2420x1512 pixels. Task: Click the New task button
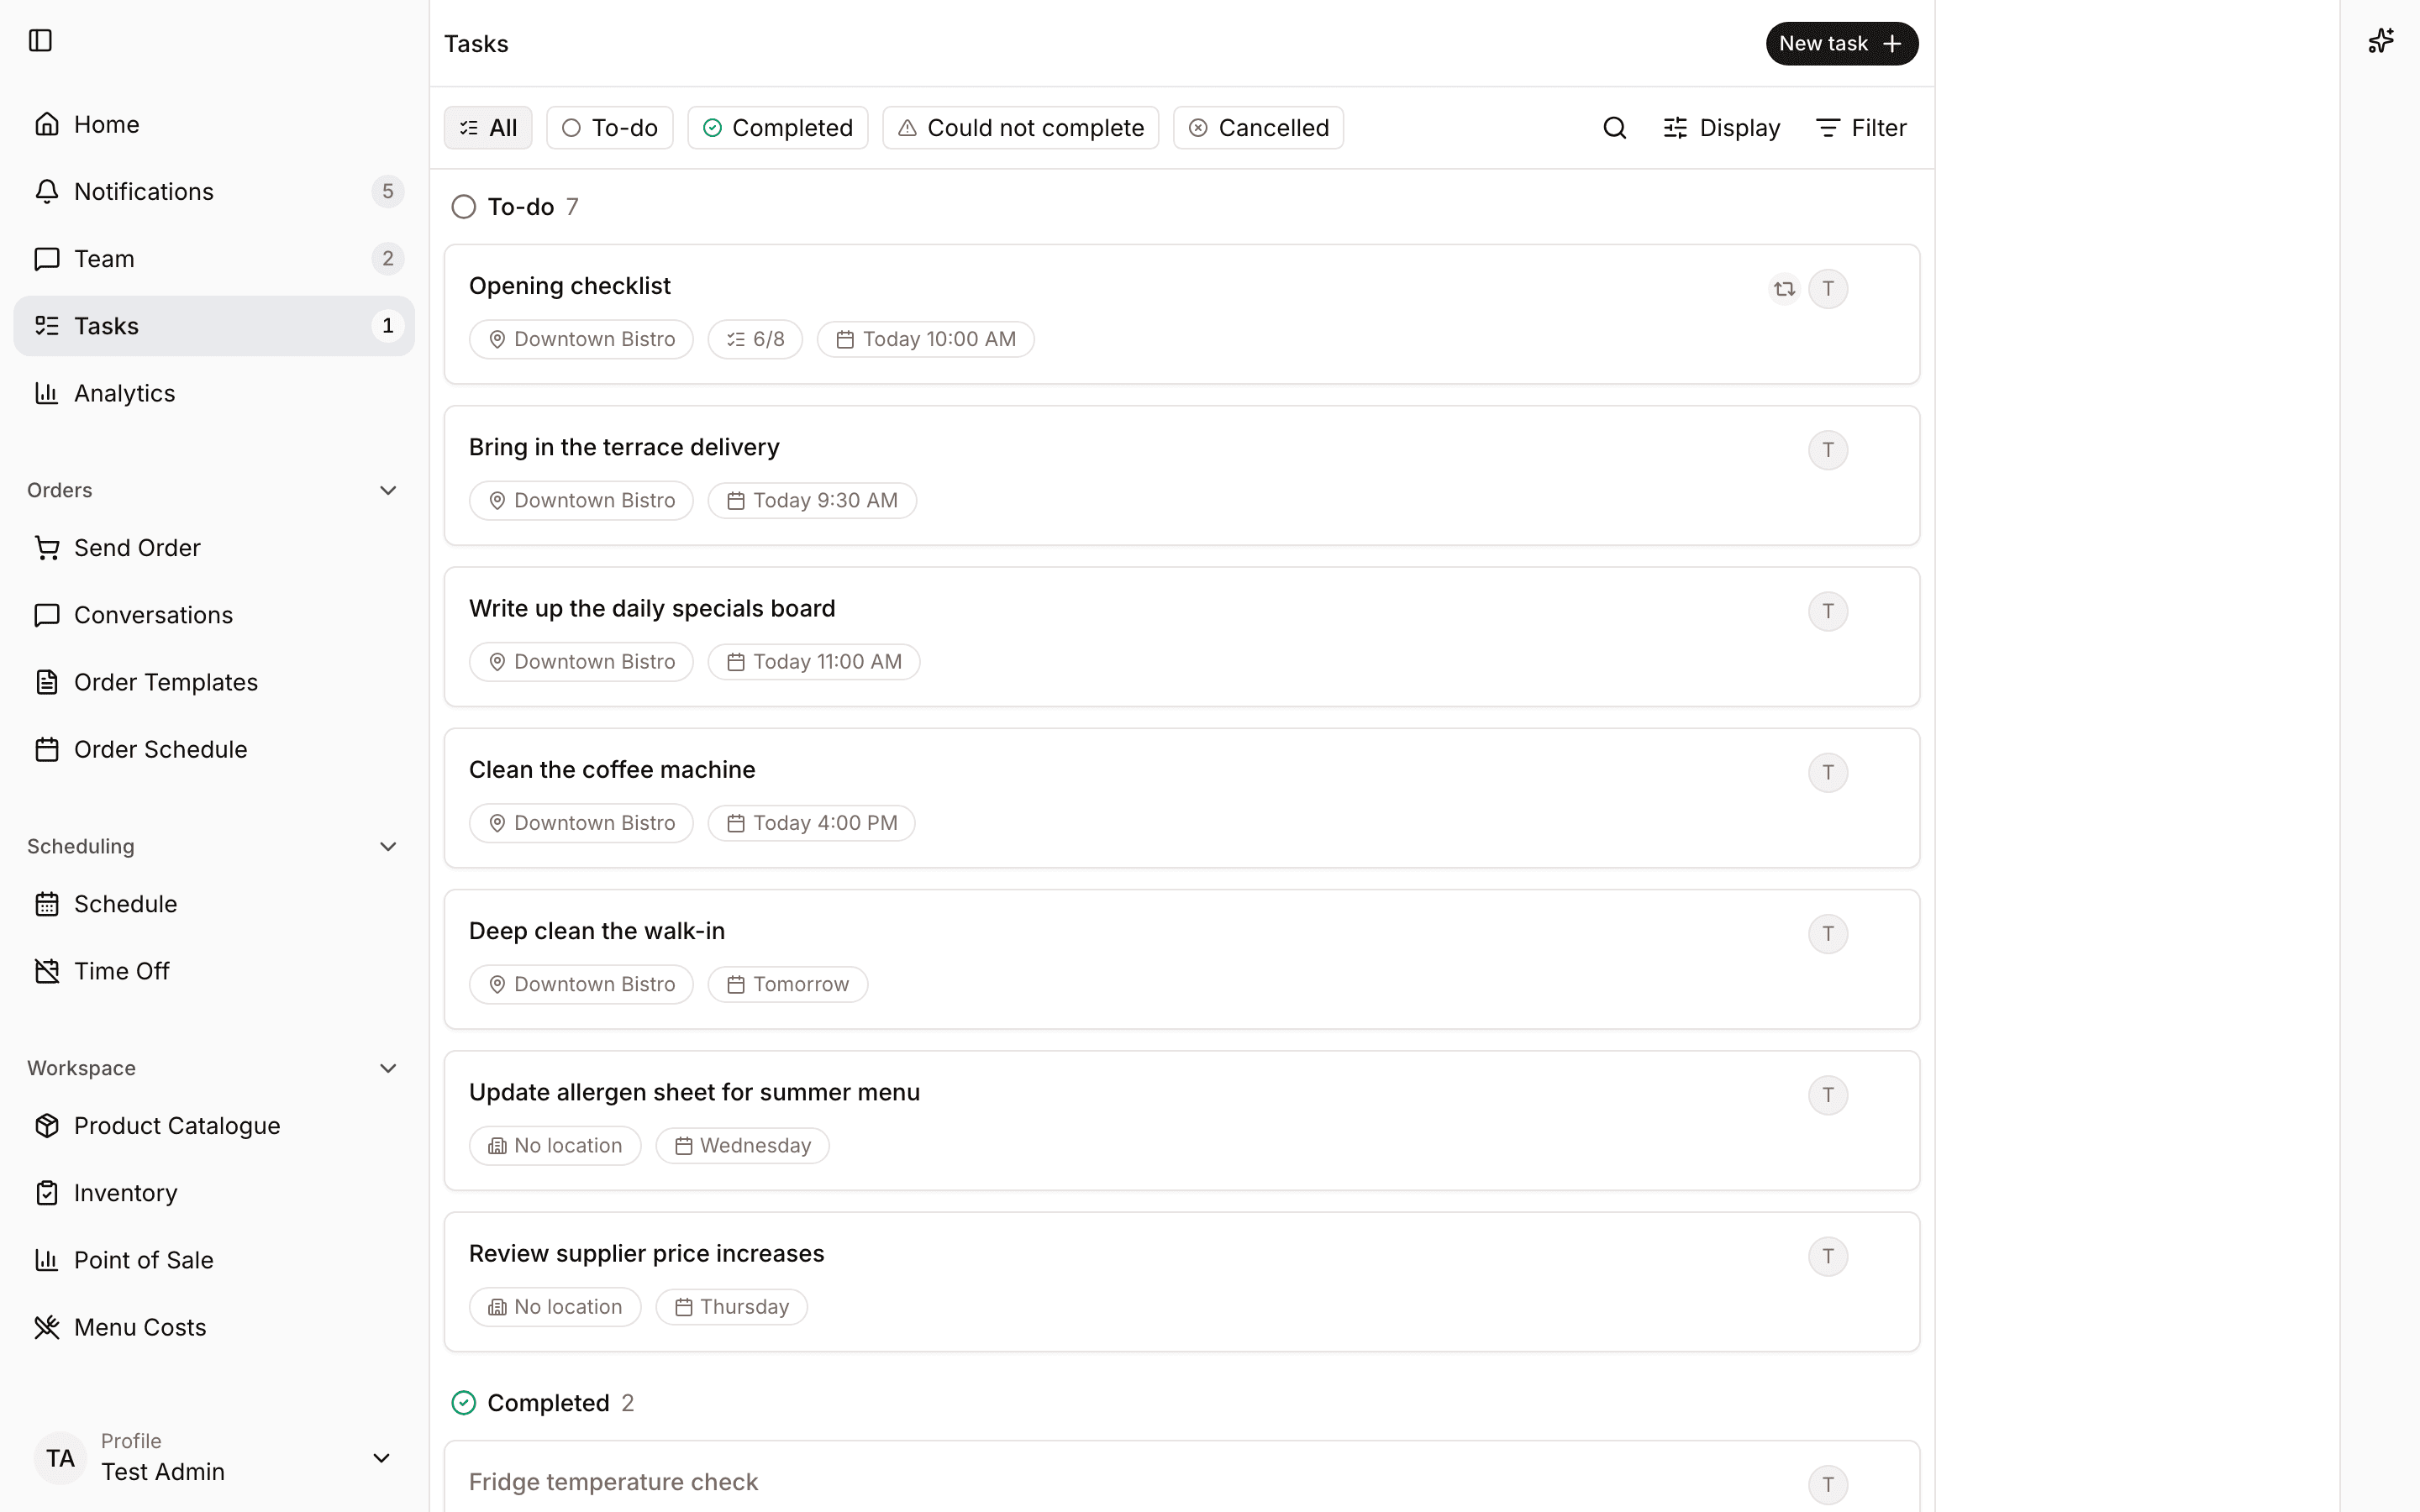point(1841,44)
